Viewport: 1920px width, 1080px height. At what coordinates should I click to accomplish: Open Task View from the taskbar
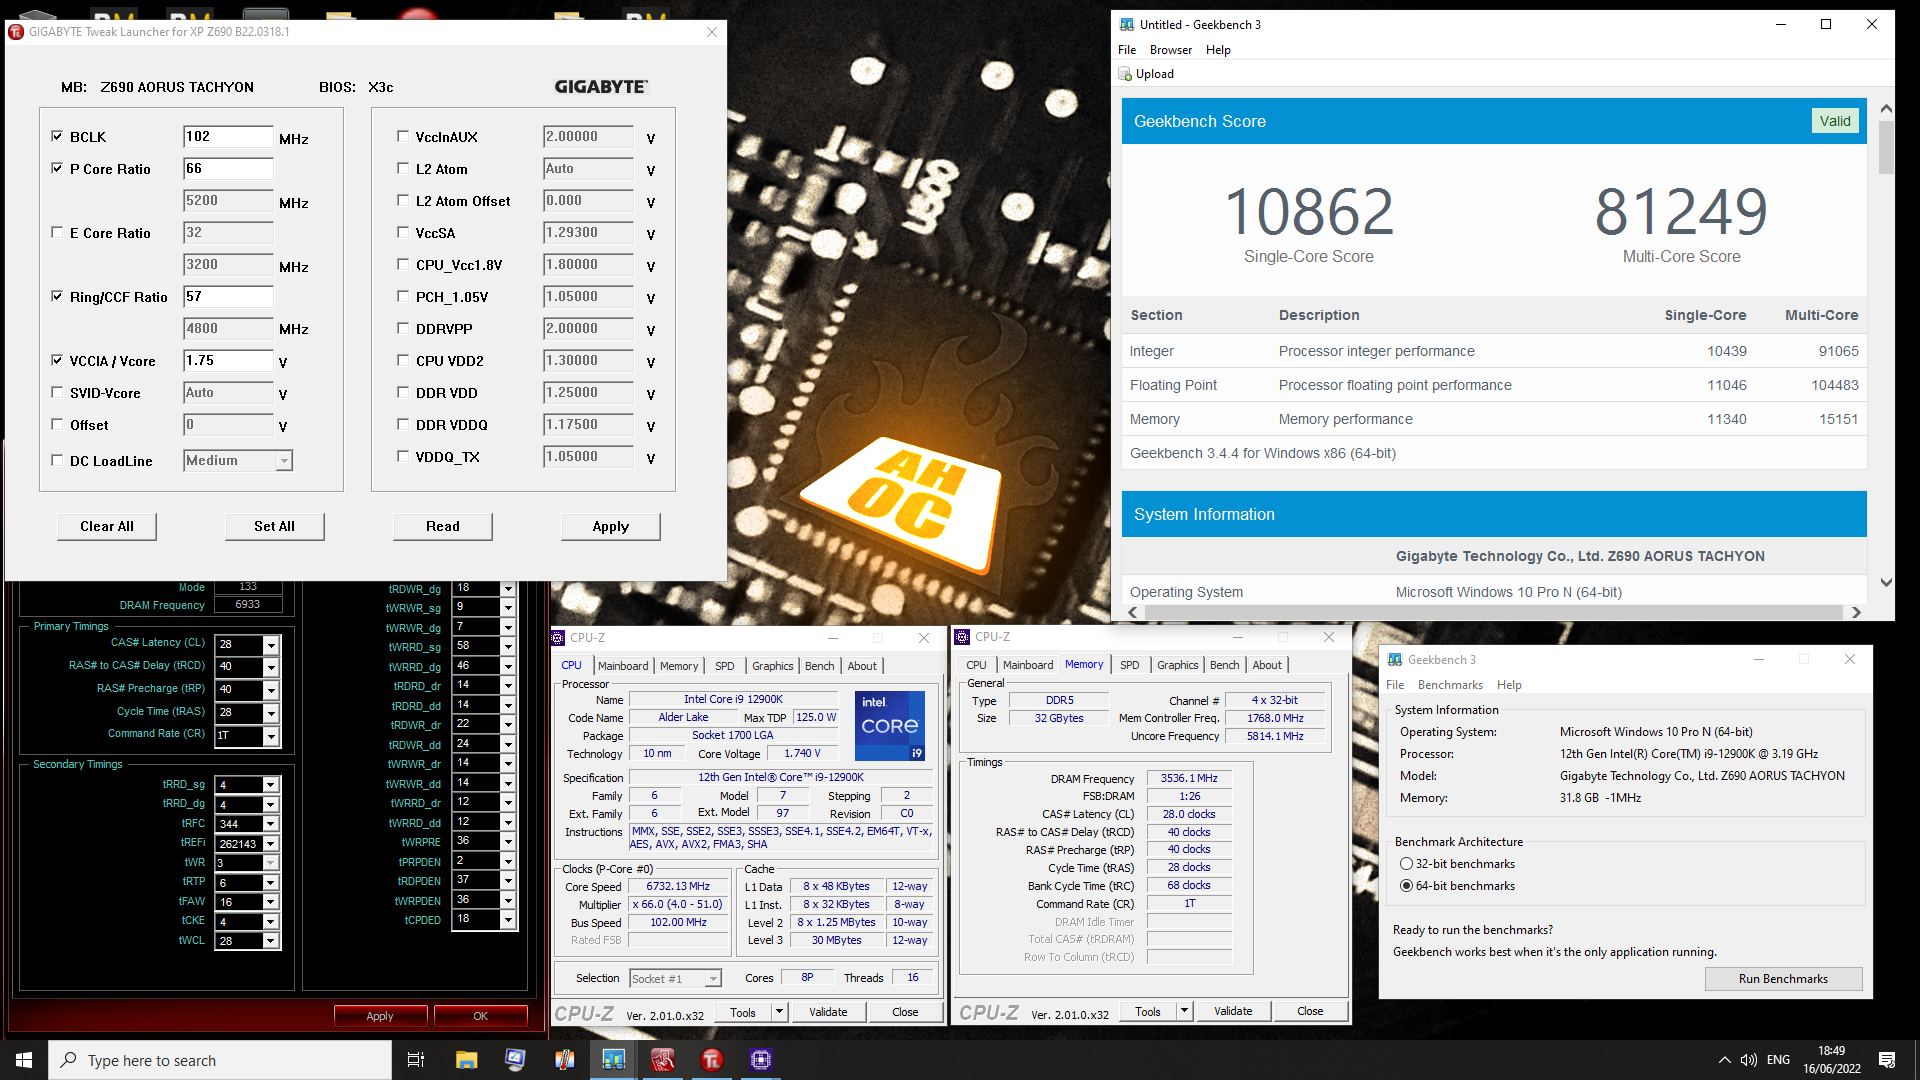pyautogui.click(x=416, y=1060)
